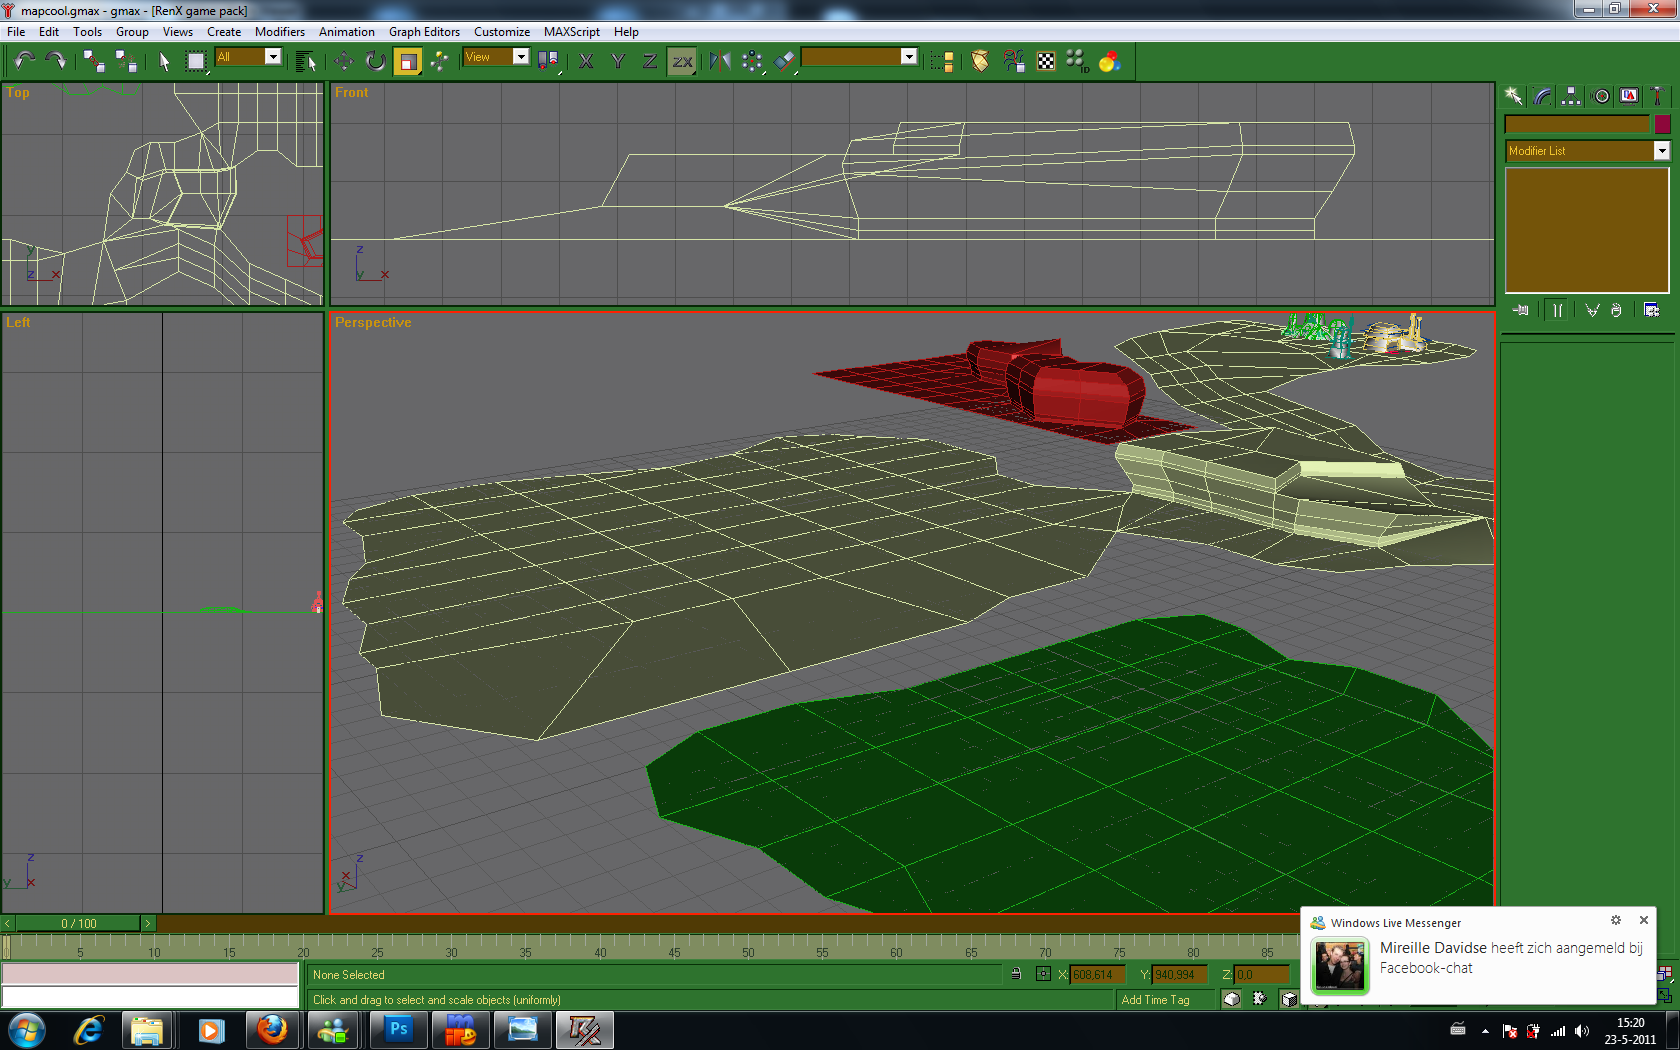Activate the Select and Rotate tool
The height and width of the screenshot is (1050, 1680).
(x=375, y=61)
